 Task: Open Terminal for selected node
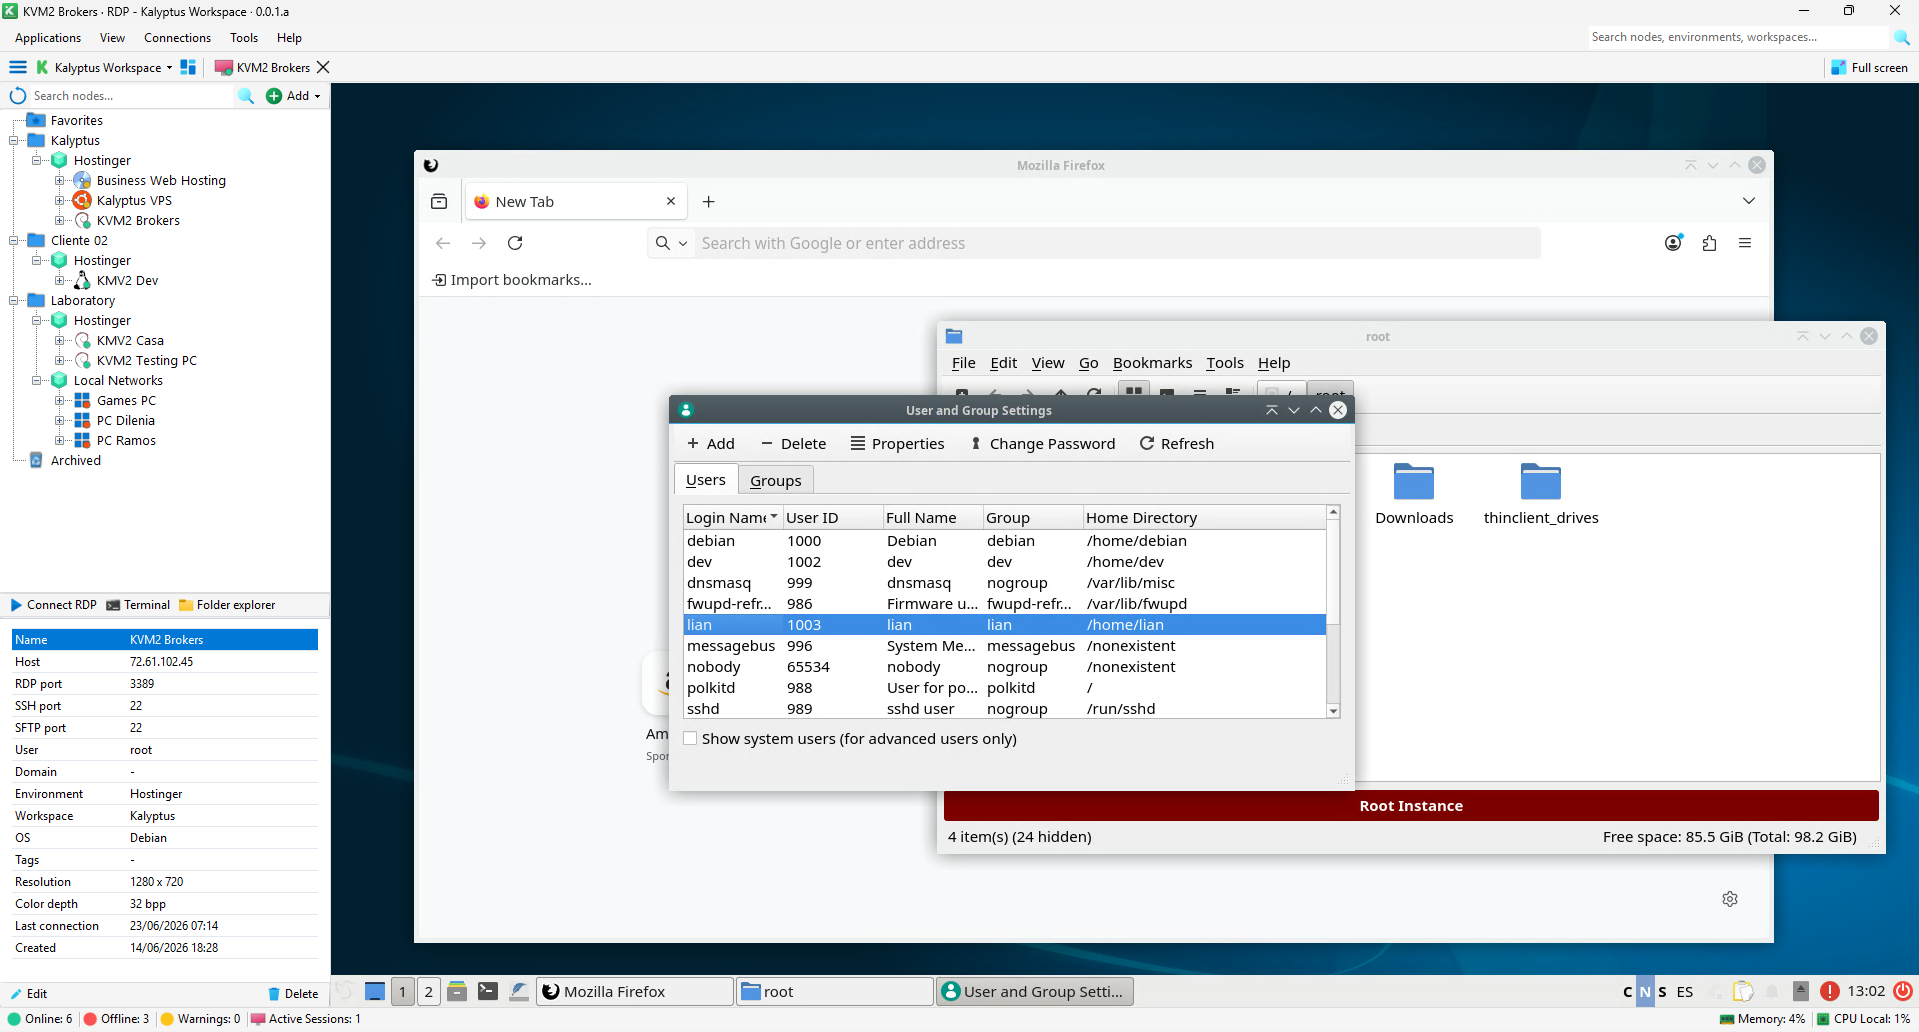(x=138, y=605)
